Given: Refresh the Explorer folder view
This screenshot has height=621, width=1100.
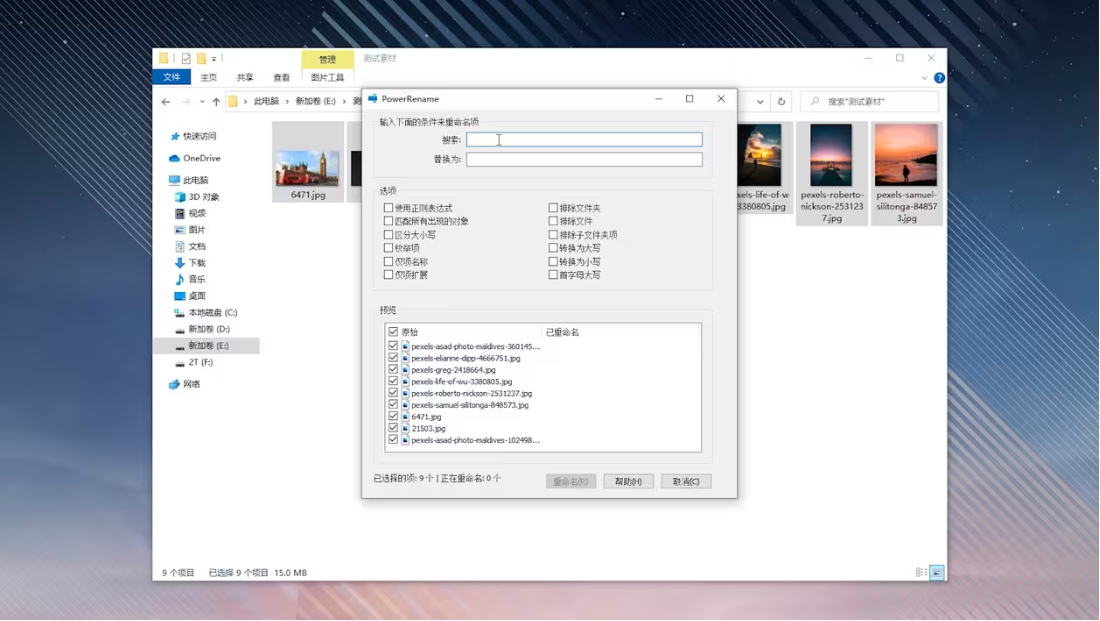Looking at the screenshot, I should [x=782, y=102].
